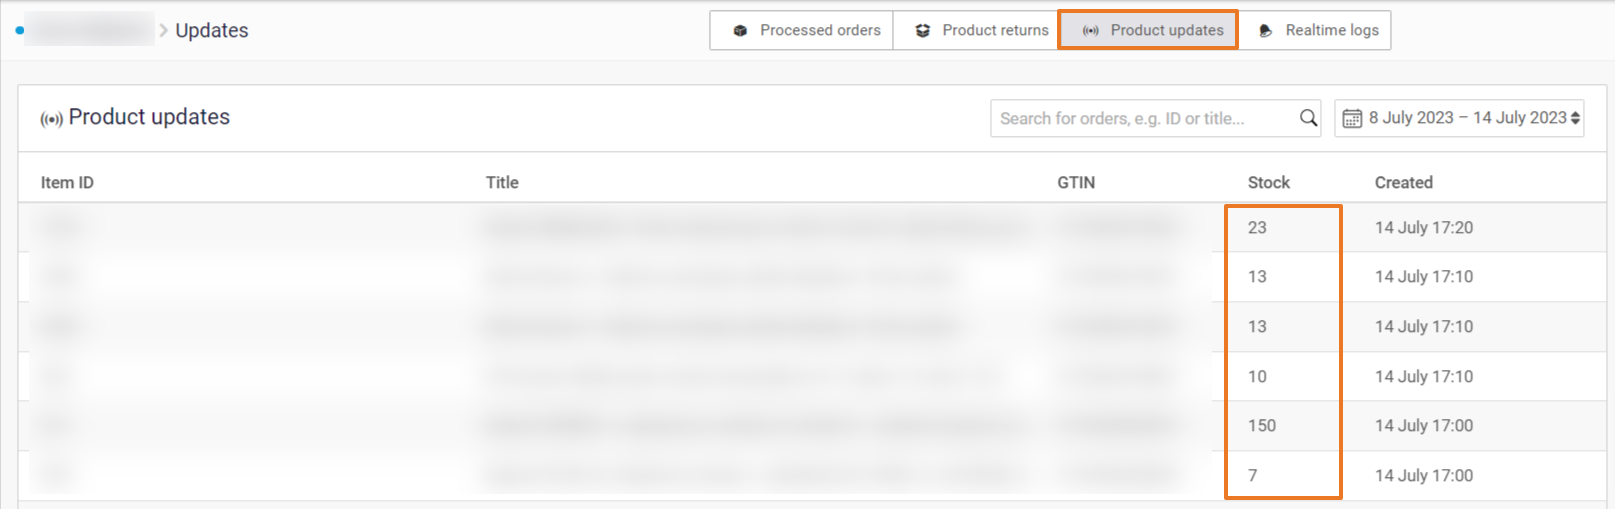Click the box icon on Processed orders
1615x509 pixels.
tap(740, 31)
